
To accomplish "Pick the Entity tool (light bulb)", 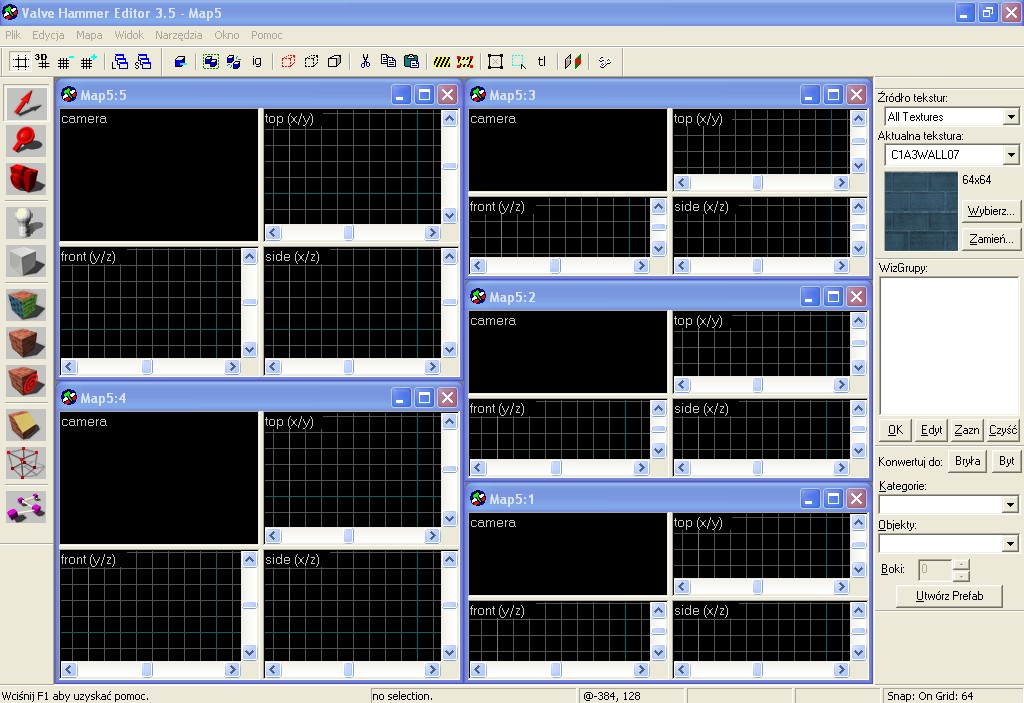I will coord(26,223).
